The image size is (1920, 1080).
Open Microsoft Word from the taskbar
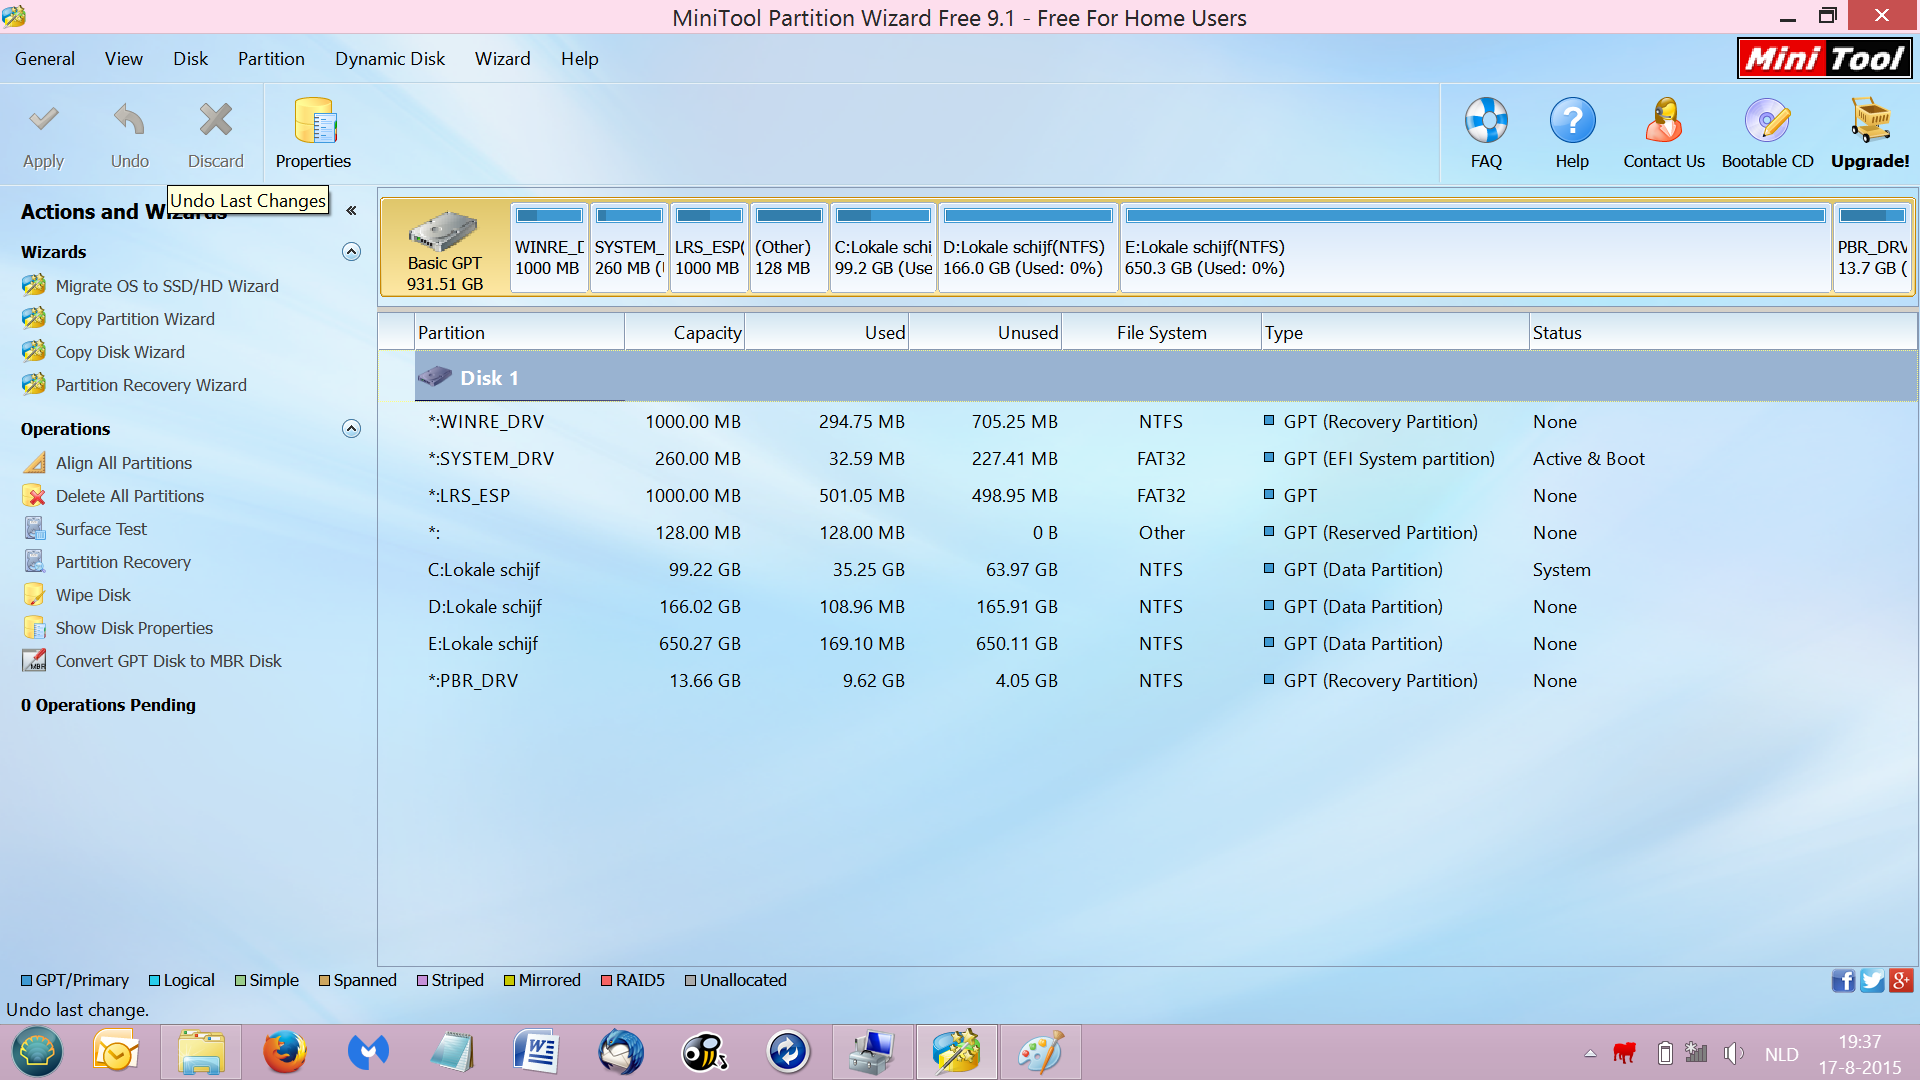[x=536, y=1052]
